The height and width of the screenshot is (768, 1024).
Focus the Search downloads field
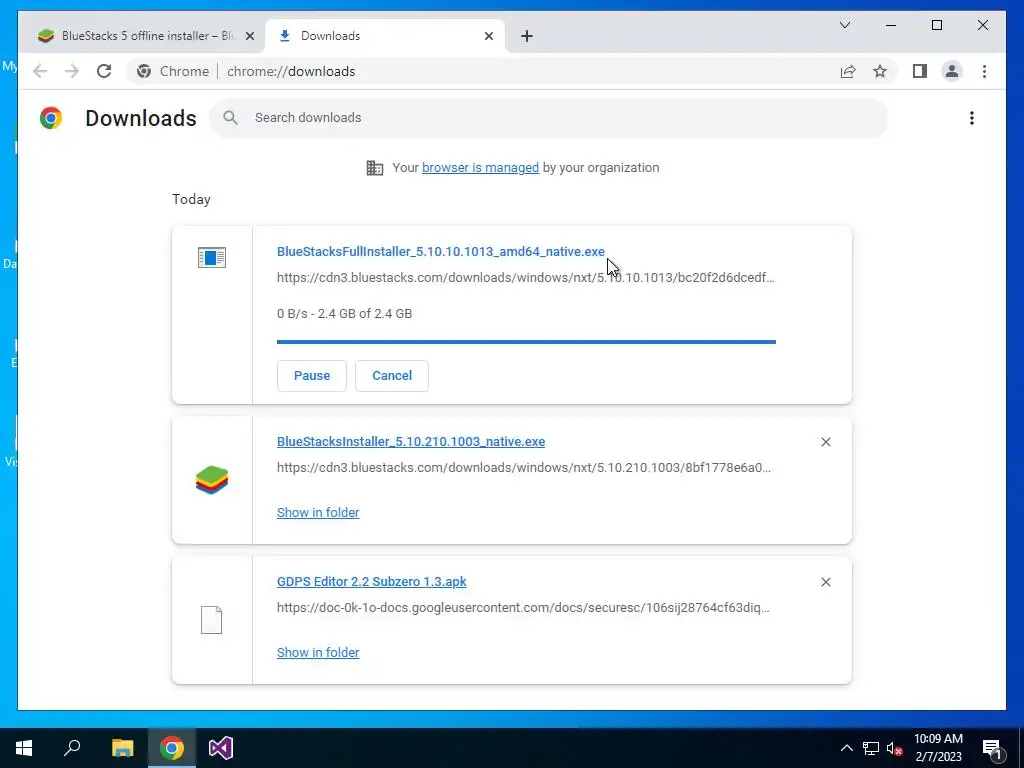tap(549, 118)
